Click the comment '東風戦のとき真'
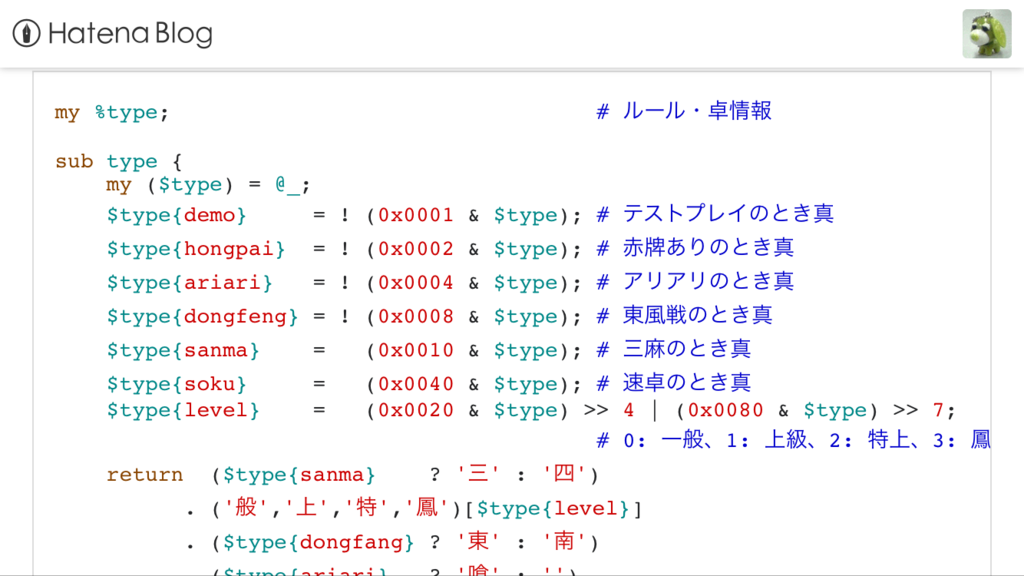This screenshot has height=576, width=1024. pyautogui.click(x=697, y=315)
